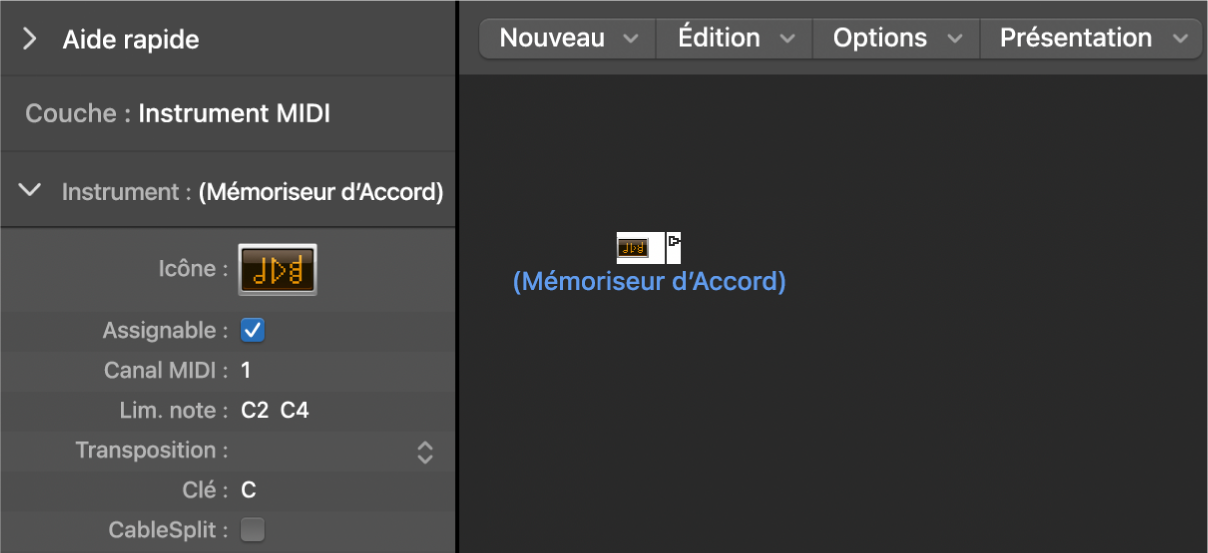Click the Couche Instrument MIDI layer name
Screen dimensions: 1208x553
[234, 114]
